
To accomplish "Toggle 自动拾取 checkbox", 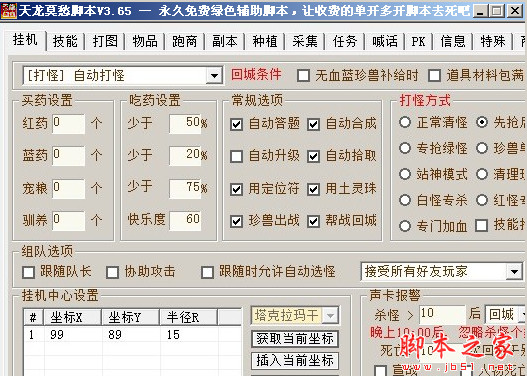I will click(313, 156).
